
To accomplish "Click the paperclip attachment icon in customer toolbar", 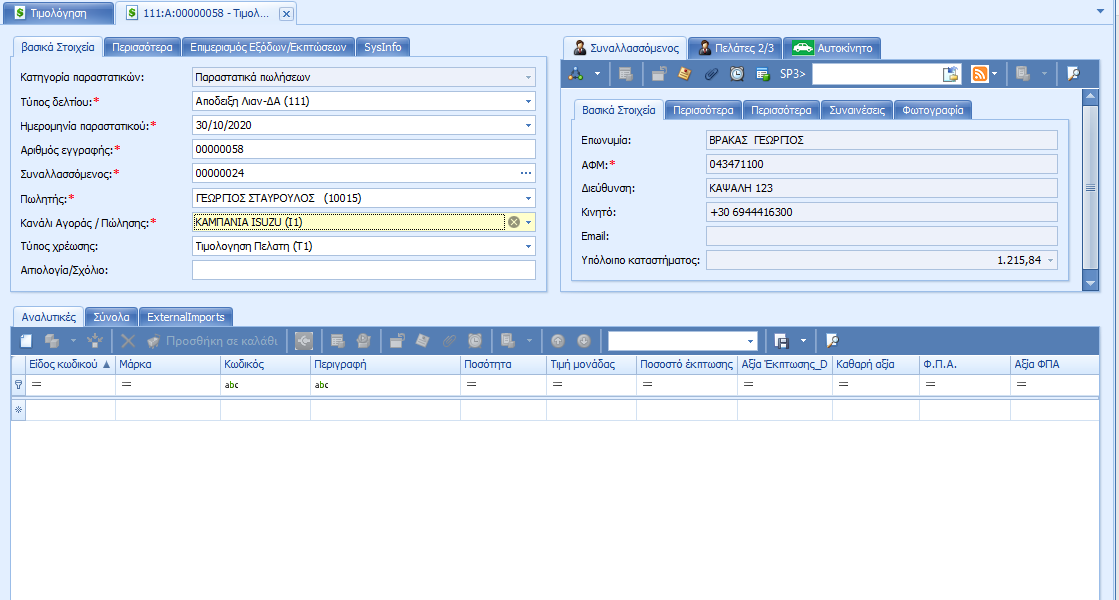I will coord(711,74).
